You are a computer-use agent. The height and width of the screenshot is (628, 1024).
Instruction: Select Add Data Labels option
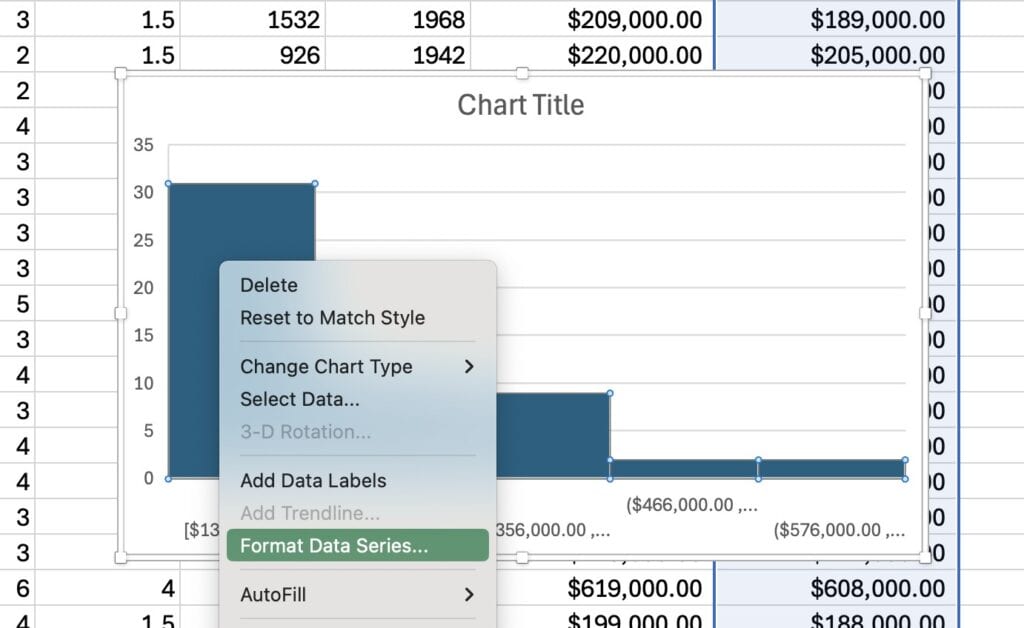(313, 480)
